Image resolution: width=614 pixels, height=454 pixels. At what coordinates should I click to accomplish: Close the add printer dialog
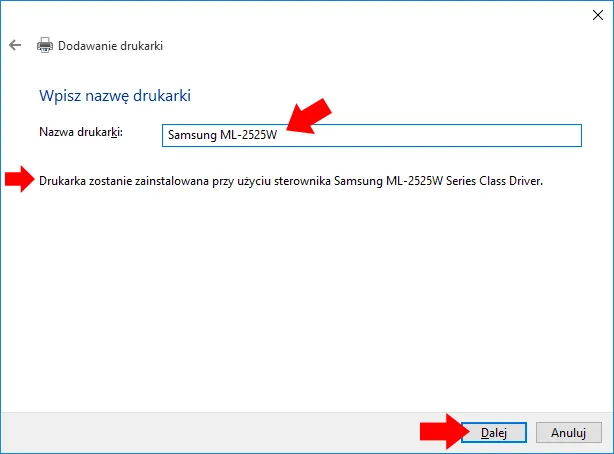pyautogui.click(x=598, y=15)
